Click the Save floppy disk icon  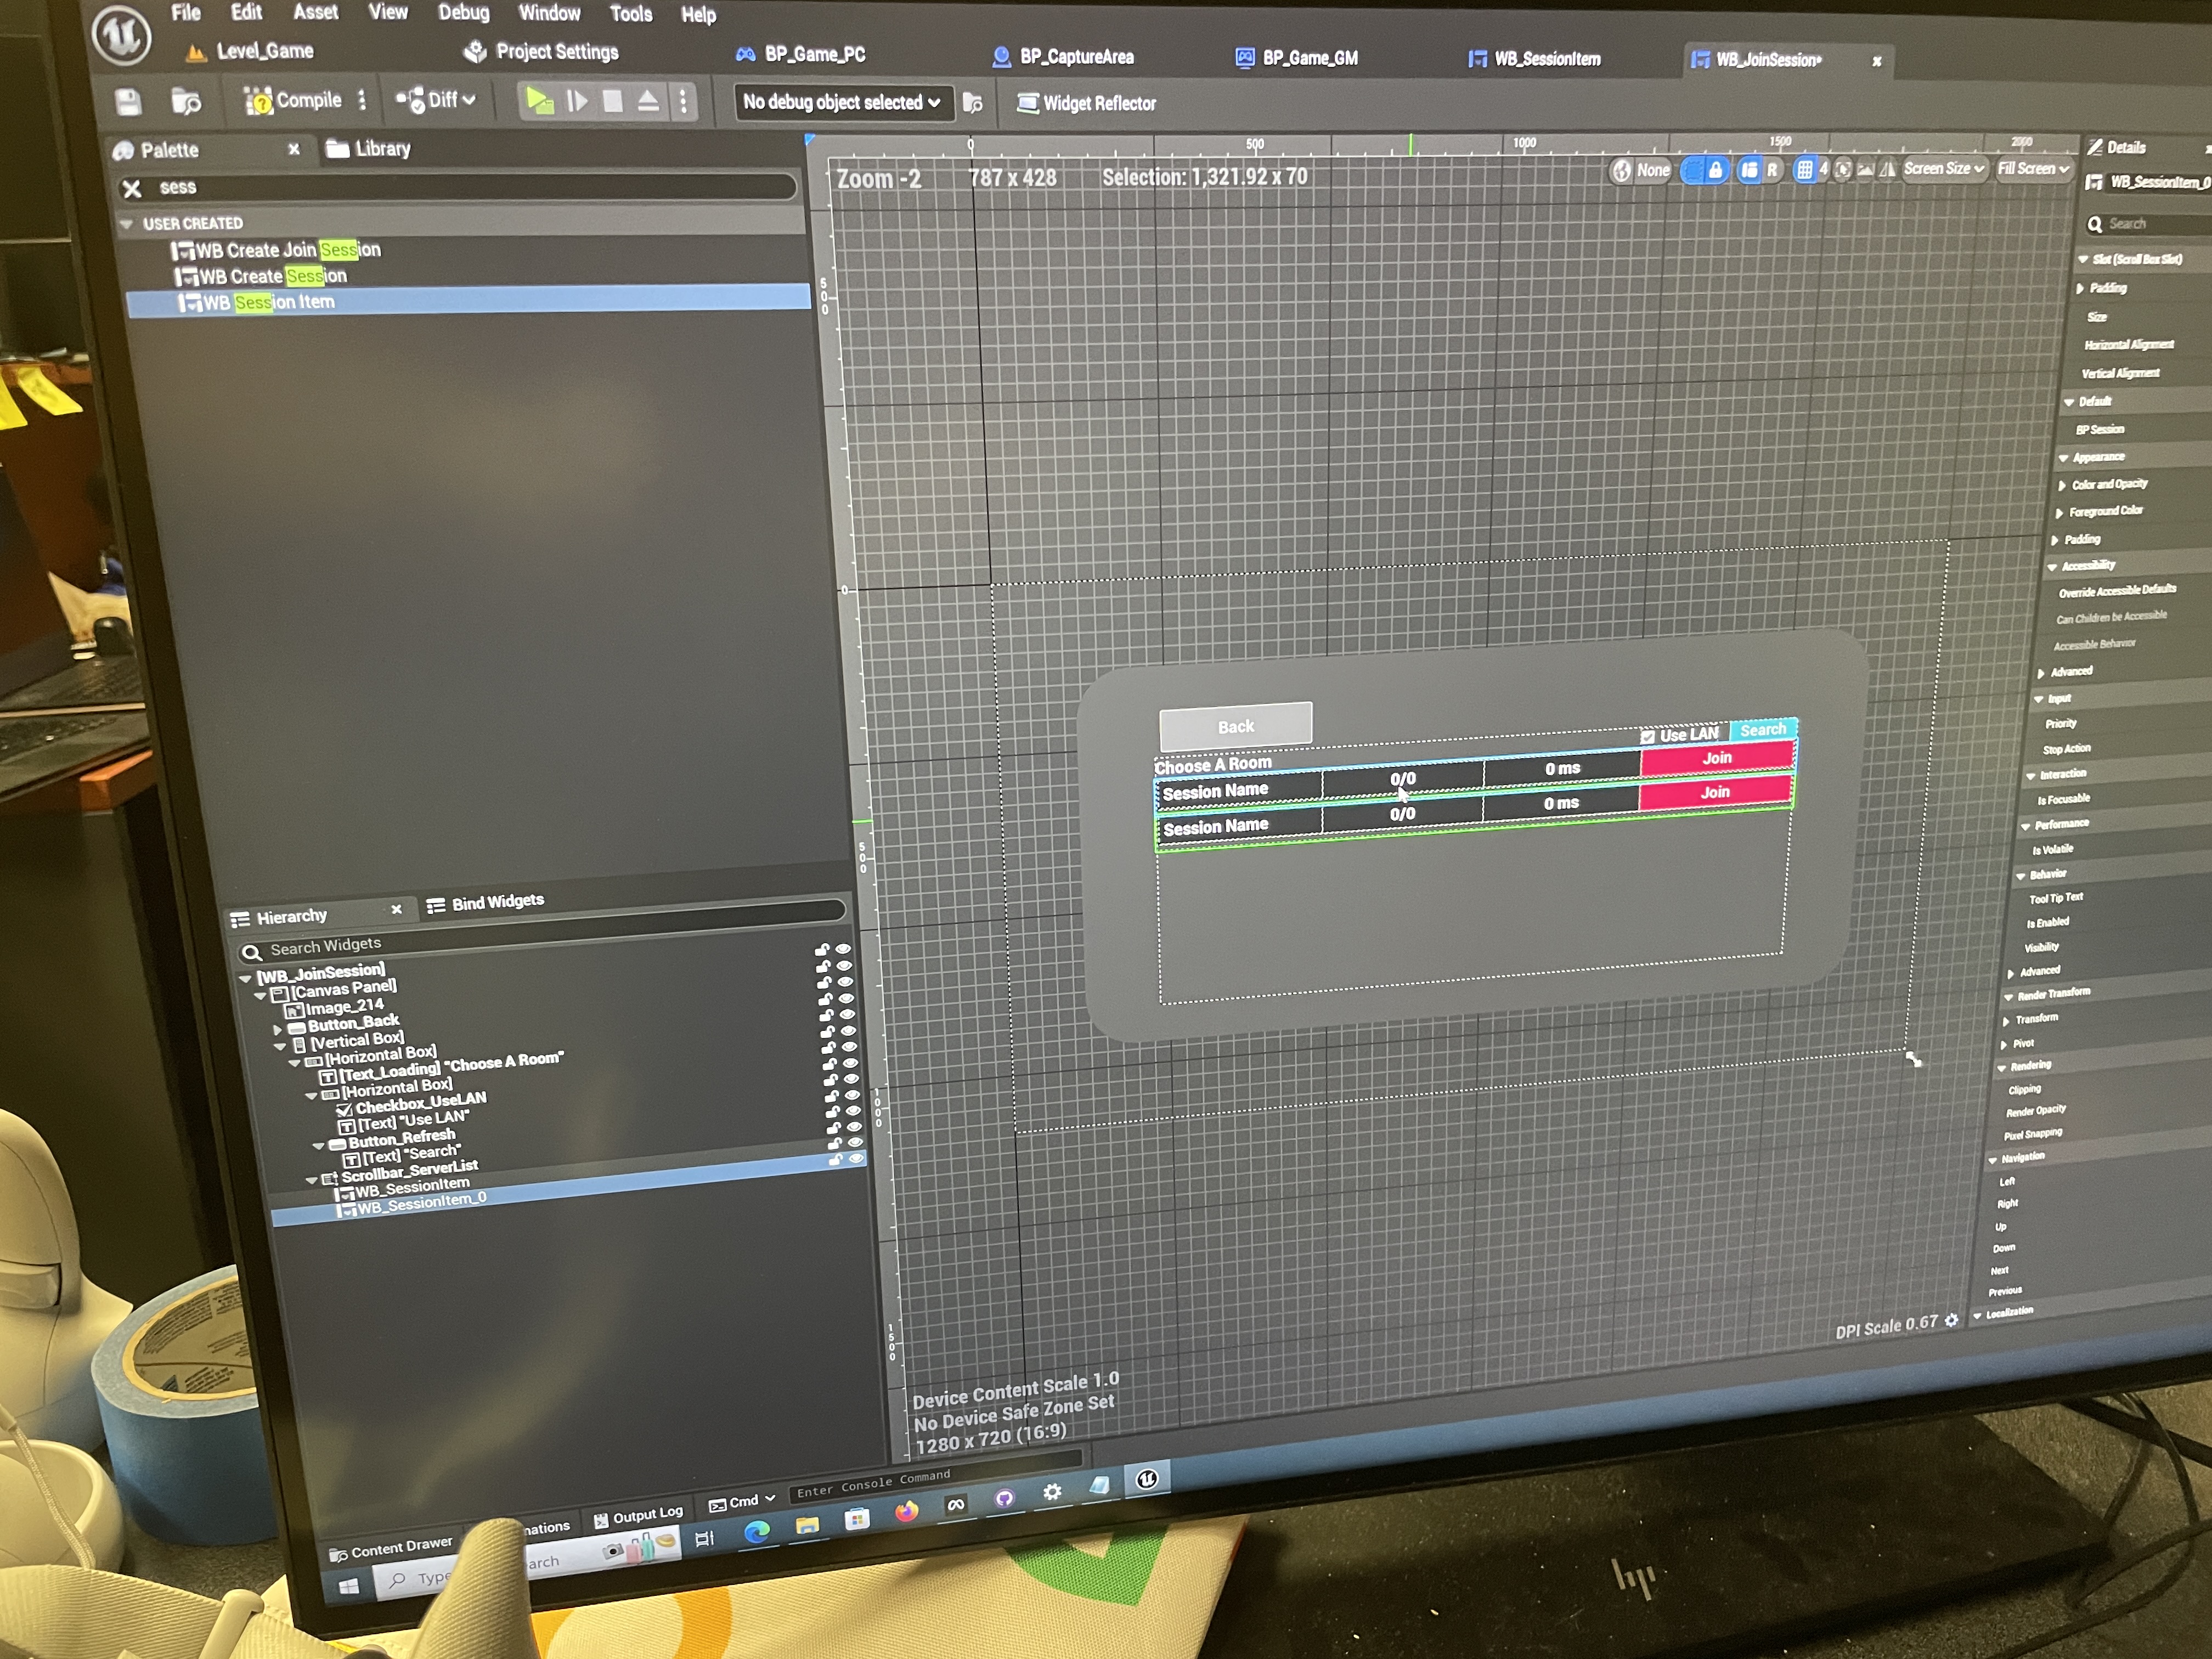[128, 101]
